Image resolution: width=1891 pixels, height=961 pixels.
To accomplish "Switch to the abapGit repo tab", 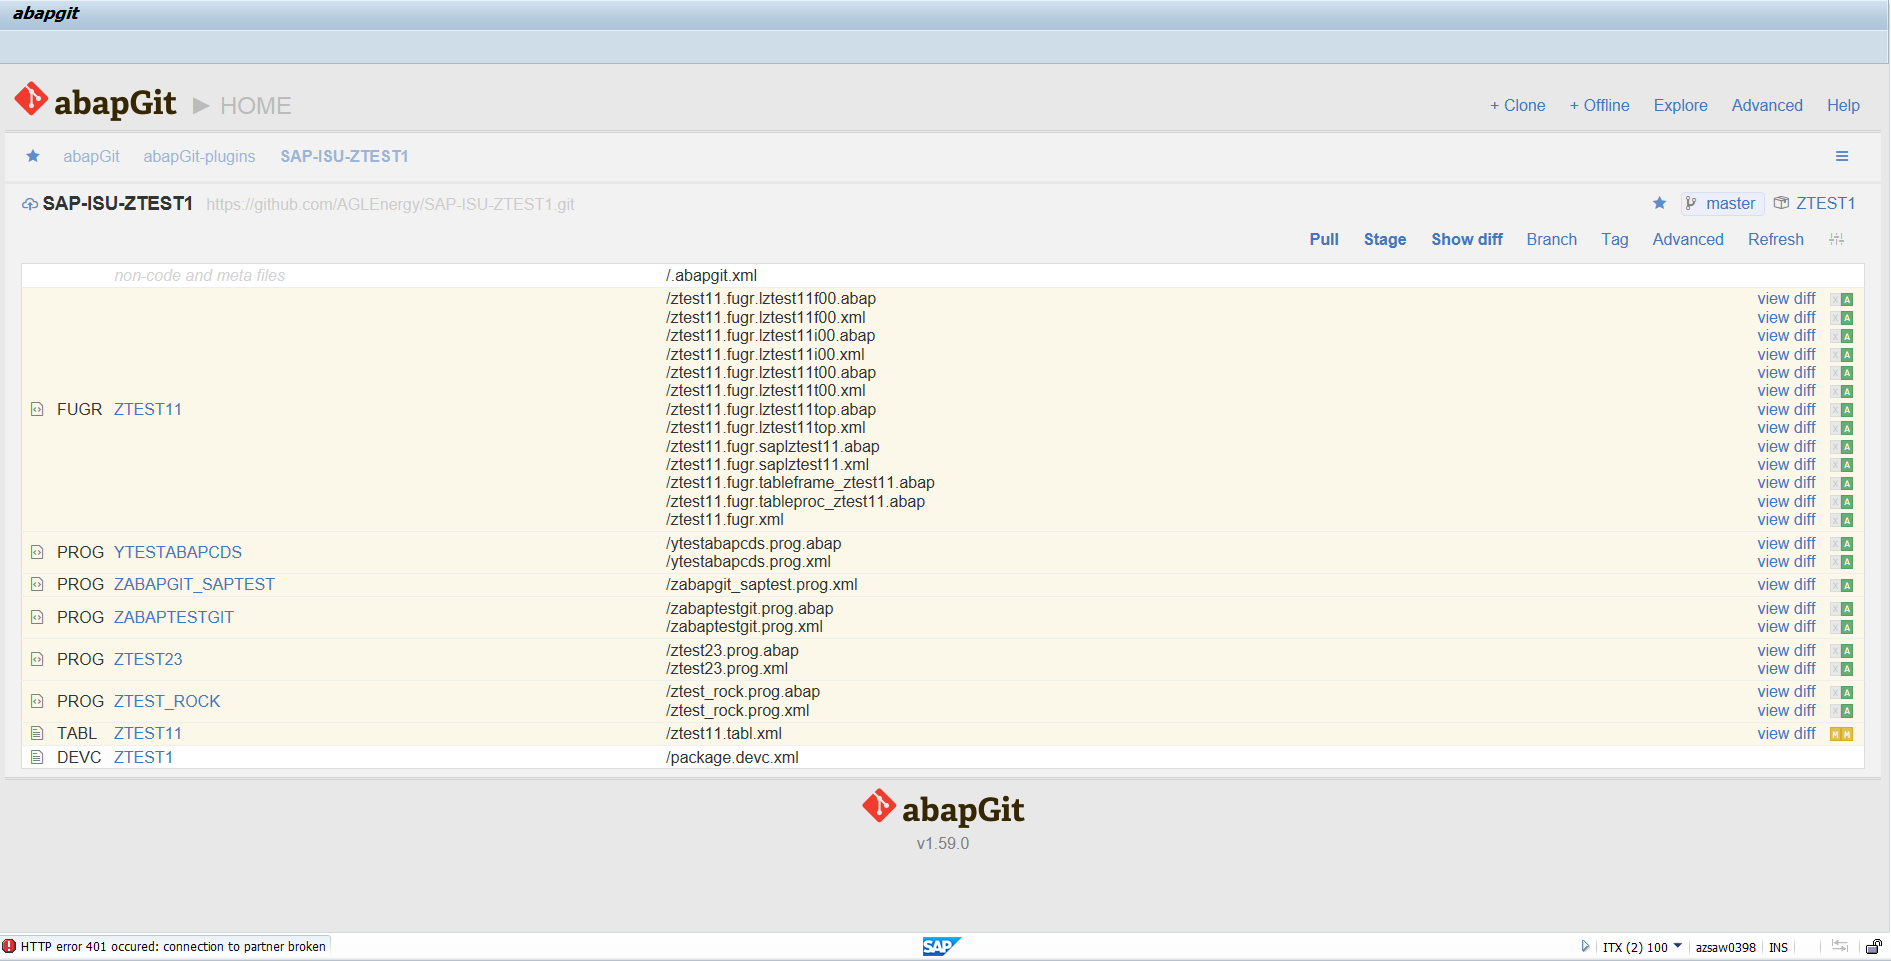I will pos(91,156).
